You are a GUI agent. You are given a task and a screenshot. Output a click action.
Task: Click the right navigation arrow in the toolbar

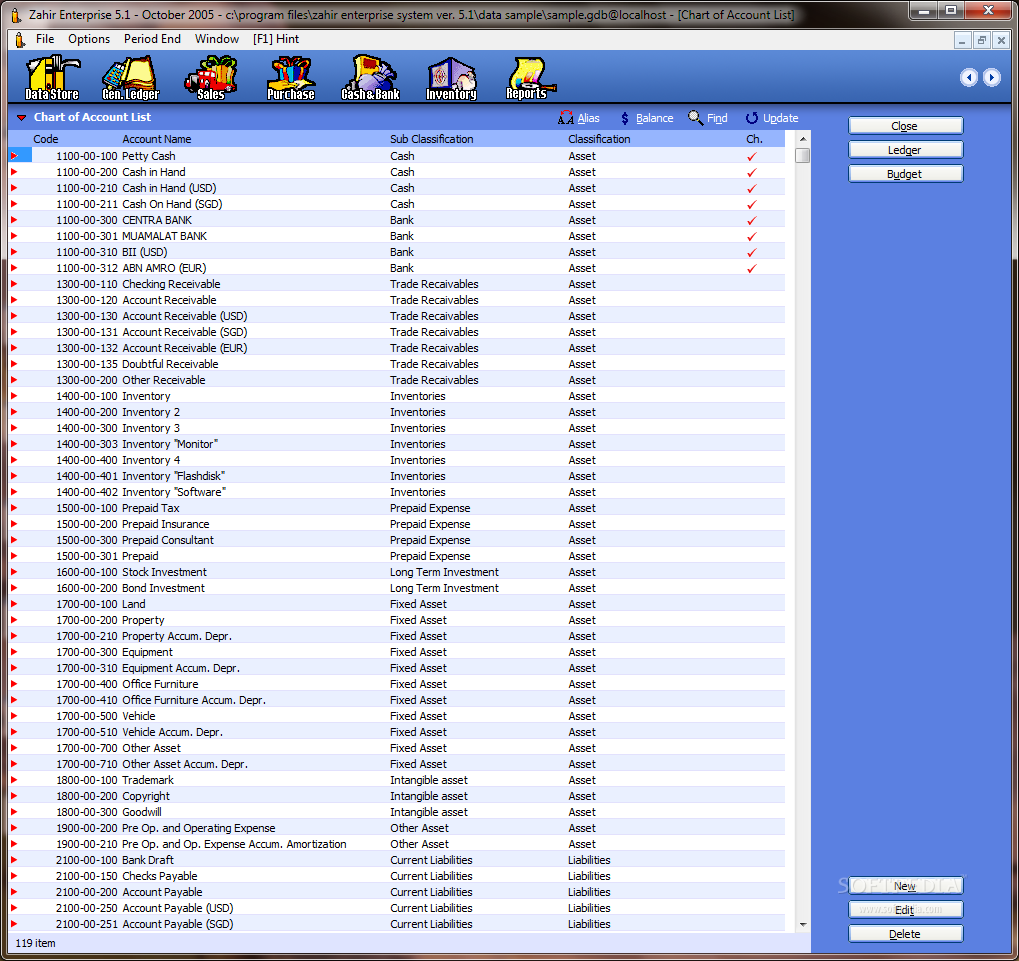(992, 77)
